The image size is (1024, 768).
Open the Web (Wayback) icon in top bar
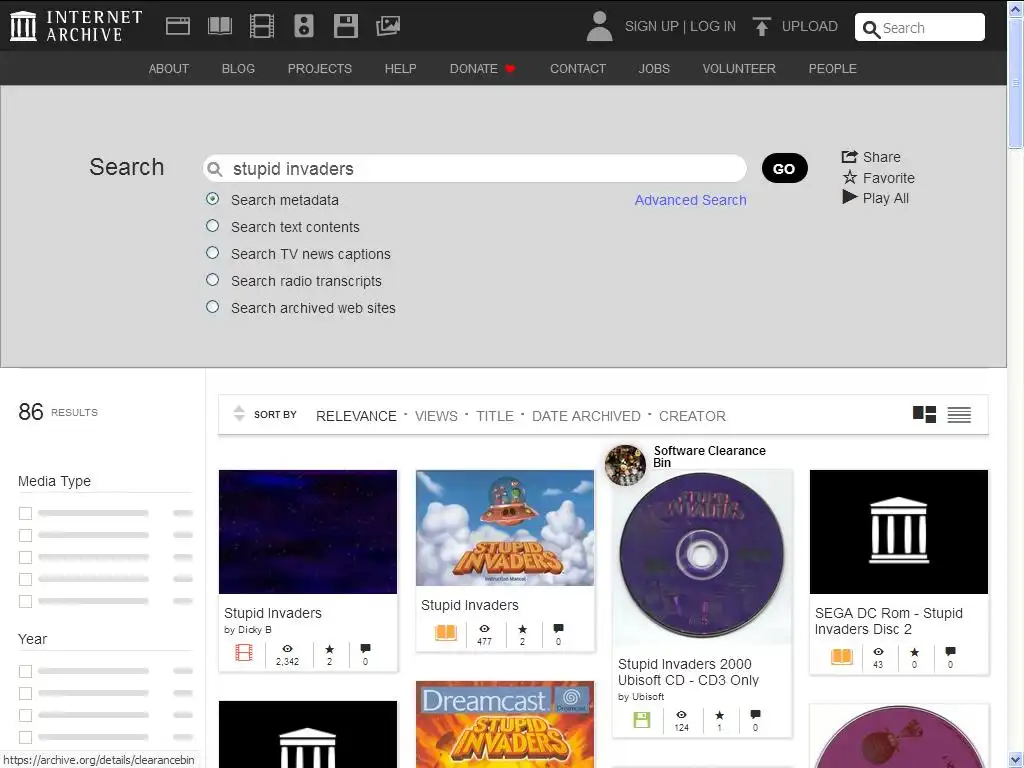(x=178, y=26)
